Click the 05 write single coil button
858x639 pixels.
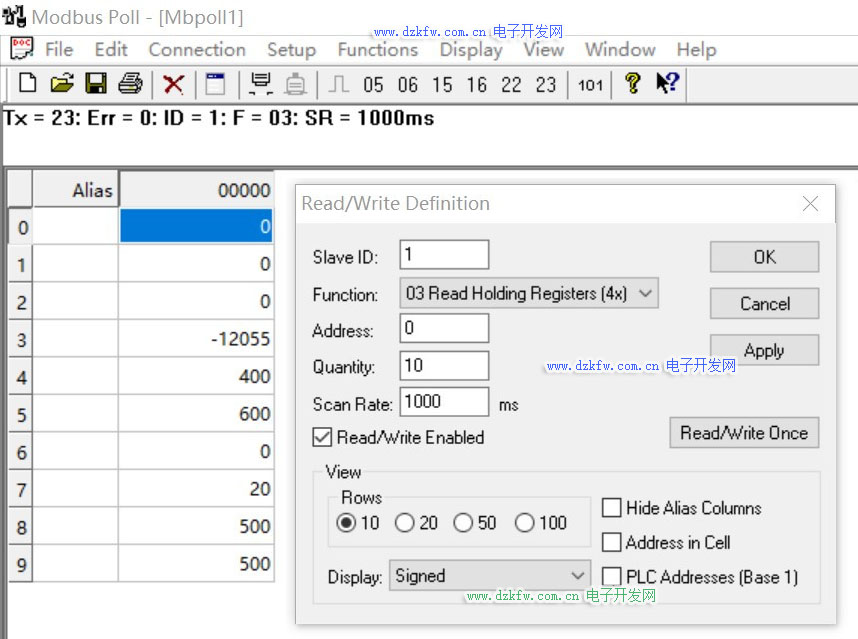(x=373, y=85)
